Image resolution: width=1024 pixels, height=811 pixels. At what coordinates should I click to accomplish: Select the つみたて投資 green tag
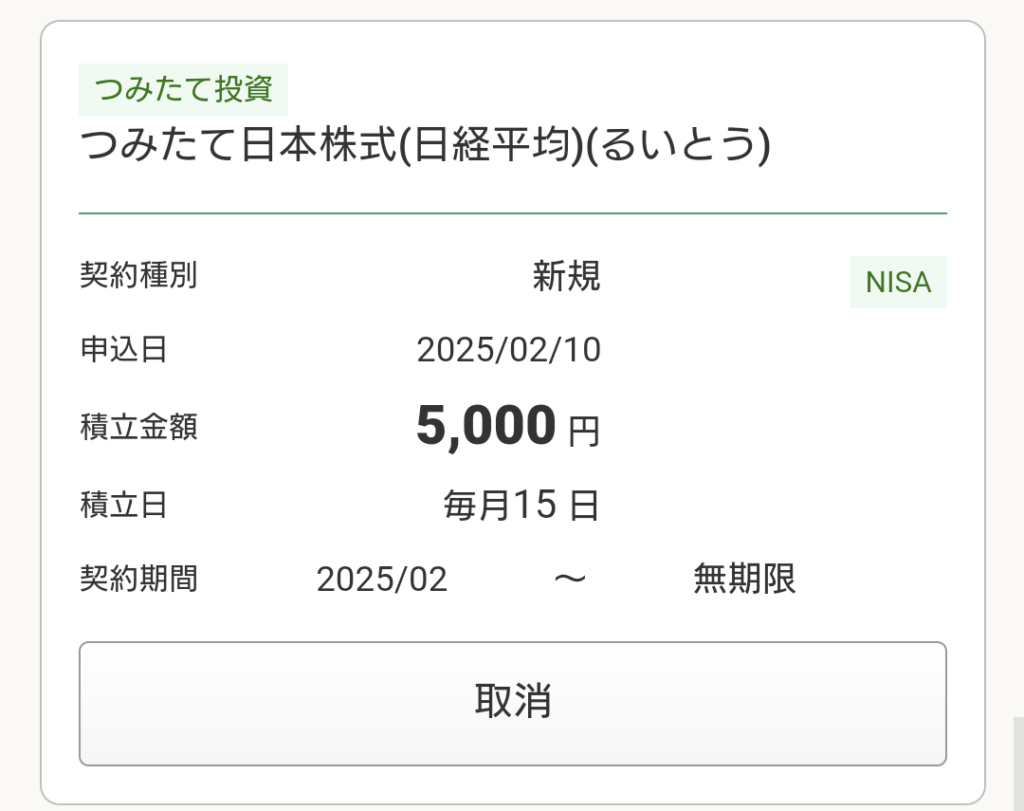183,89
